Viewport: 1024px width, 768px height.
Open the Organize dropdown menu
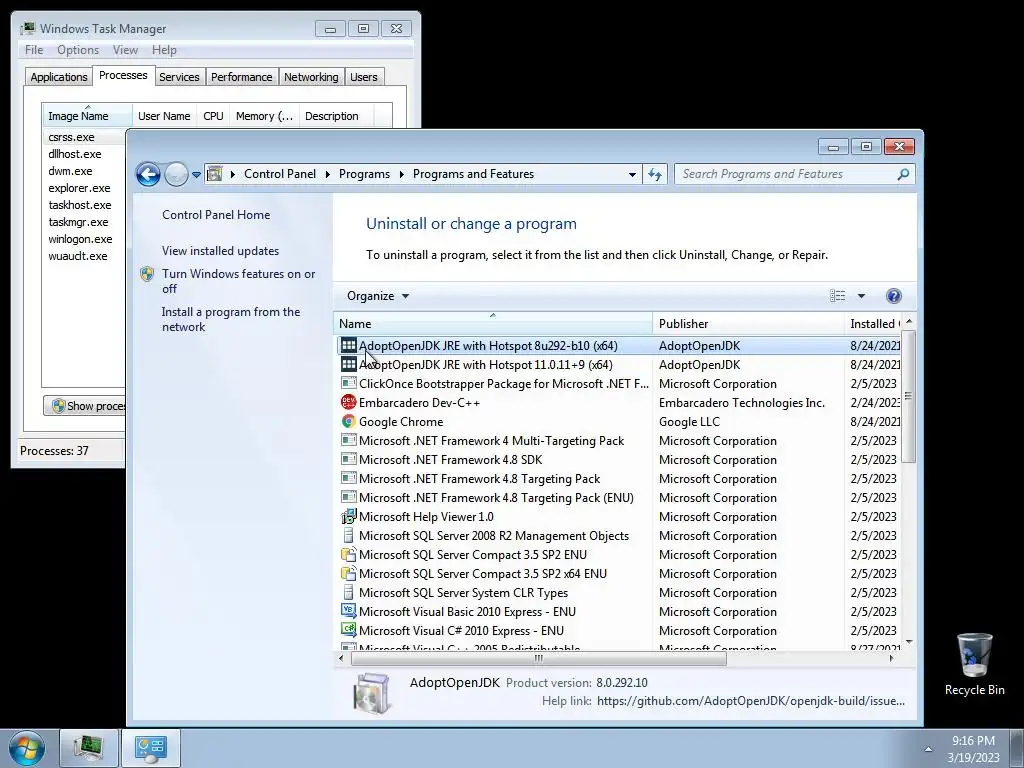click(378, 296)
